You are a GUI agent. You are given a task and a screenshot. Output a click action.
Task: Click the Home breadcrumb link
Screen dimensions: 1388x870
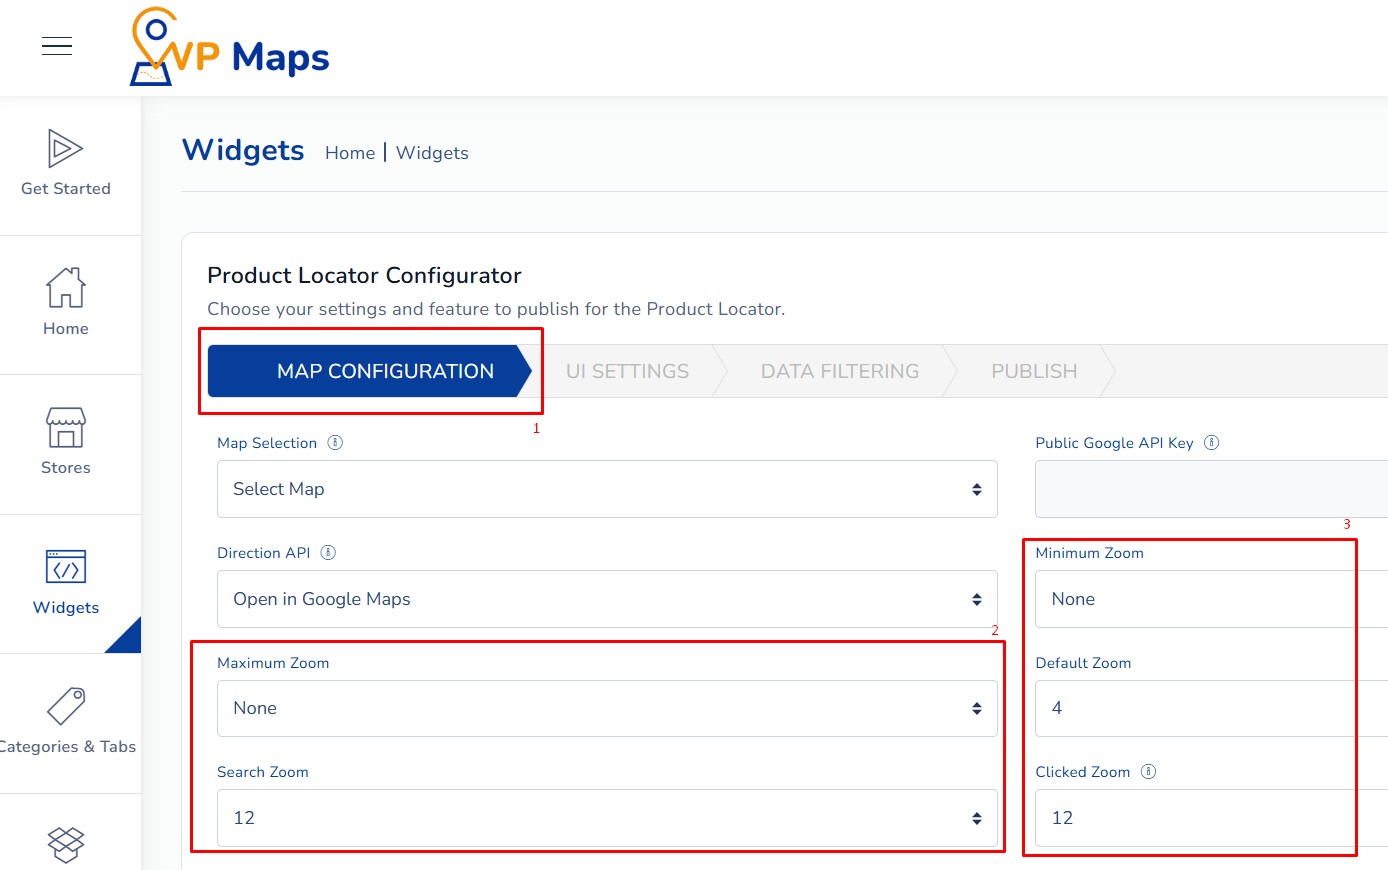pyautogui.click(x=350, y=153)
